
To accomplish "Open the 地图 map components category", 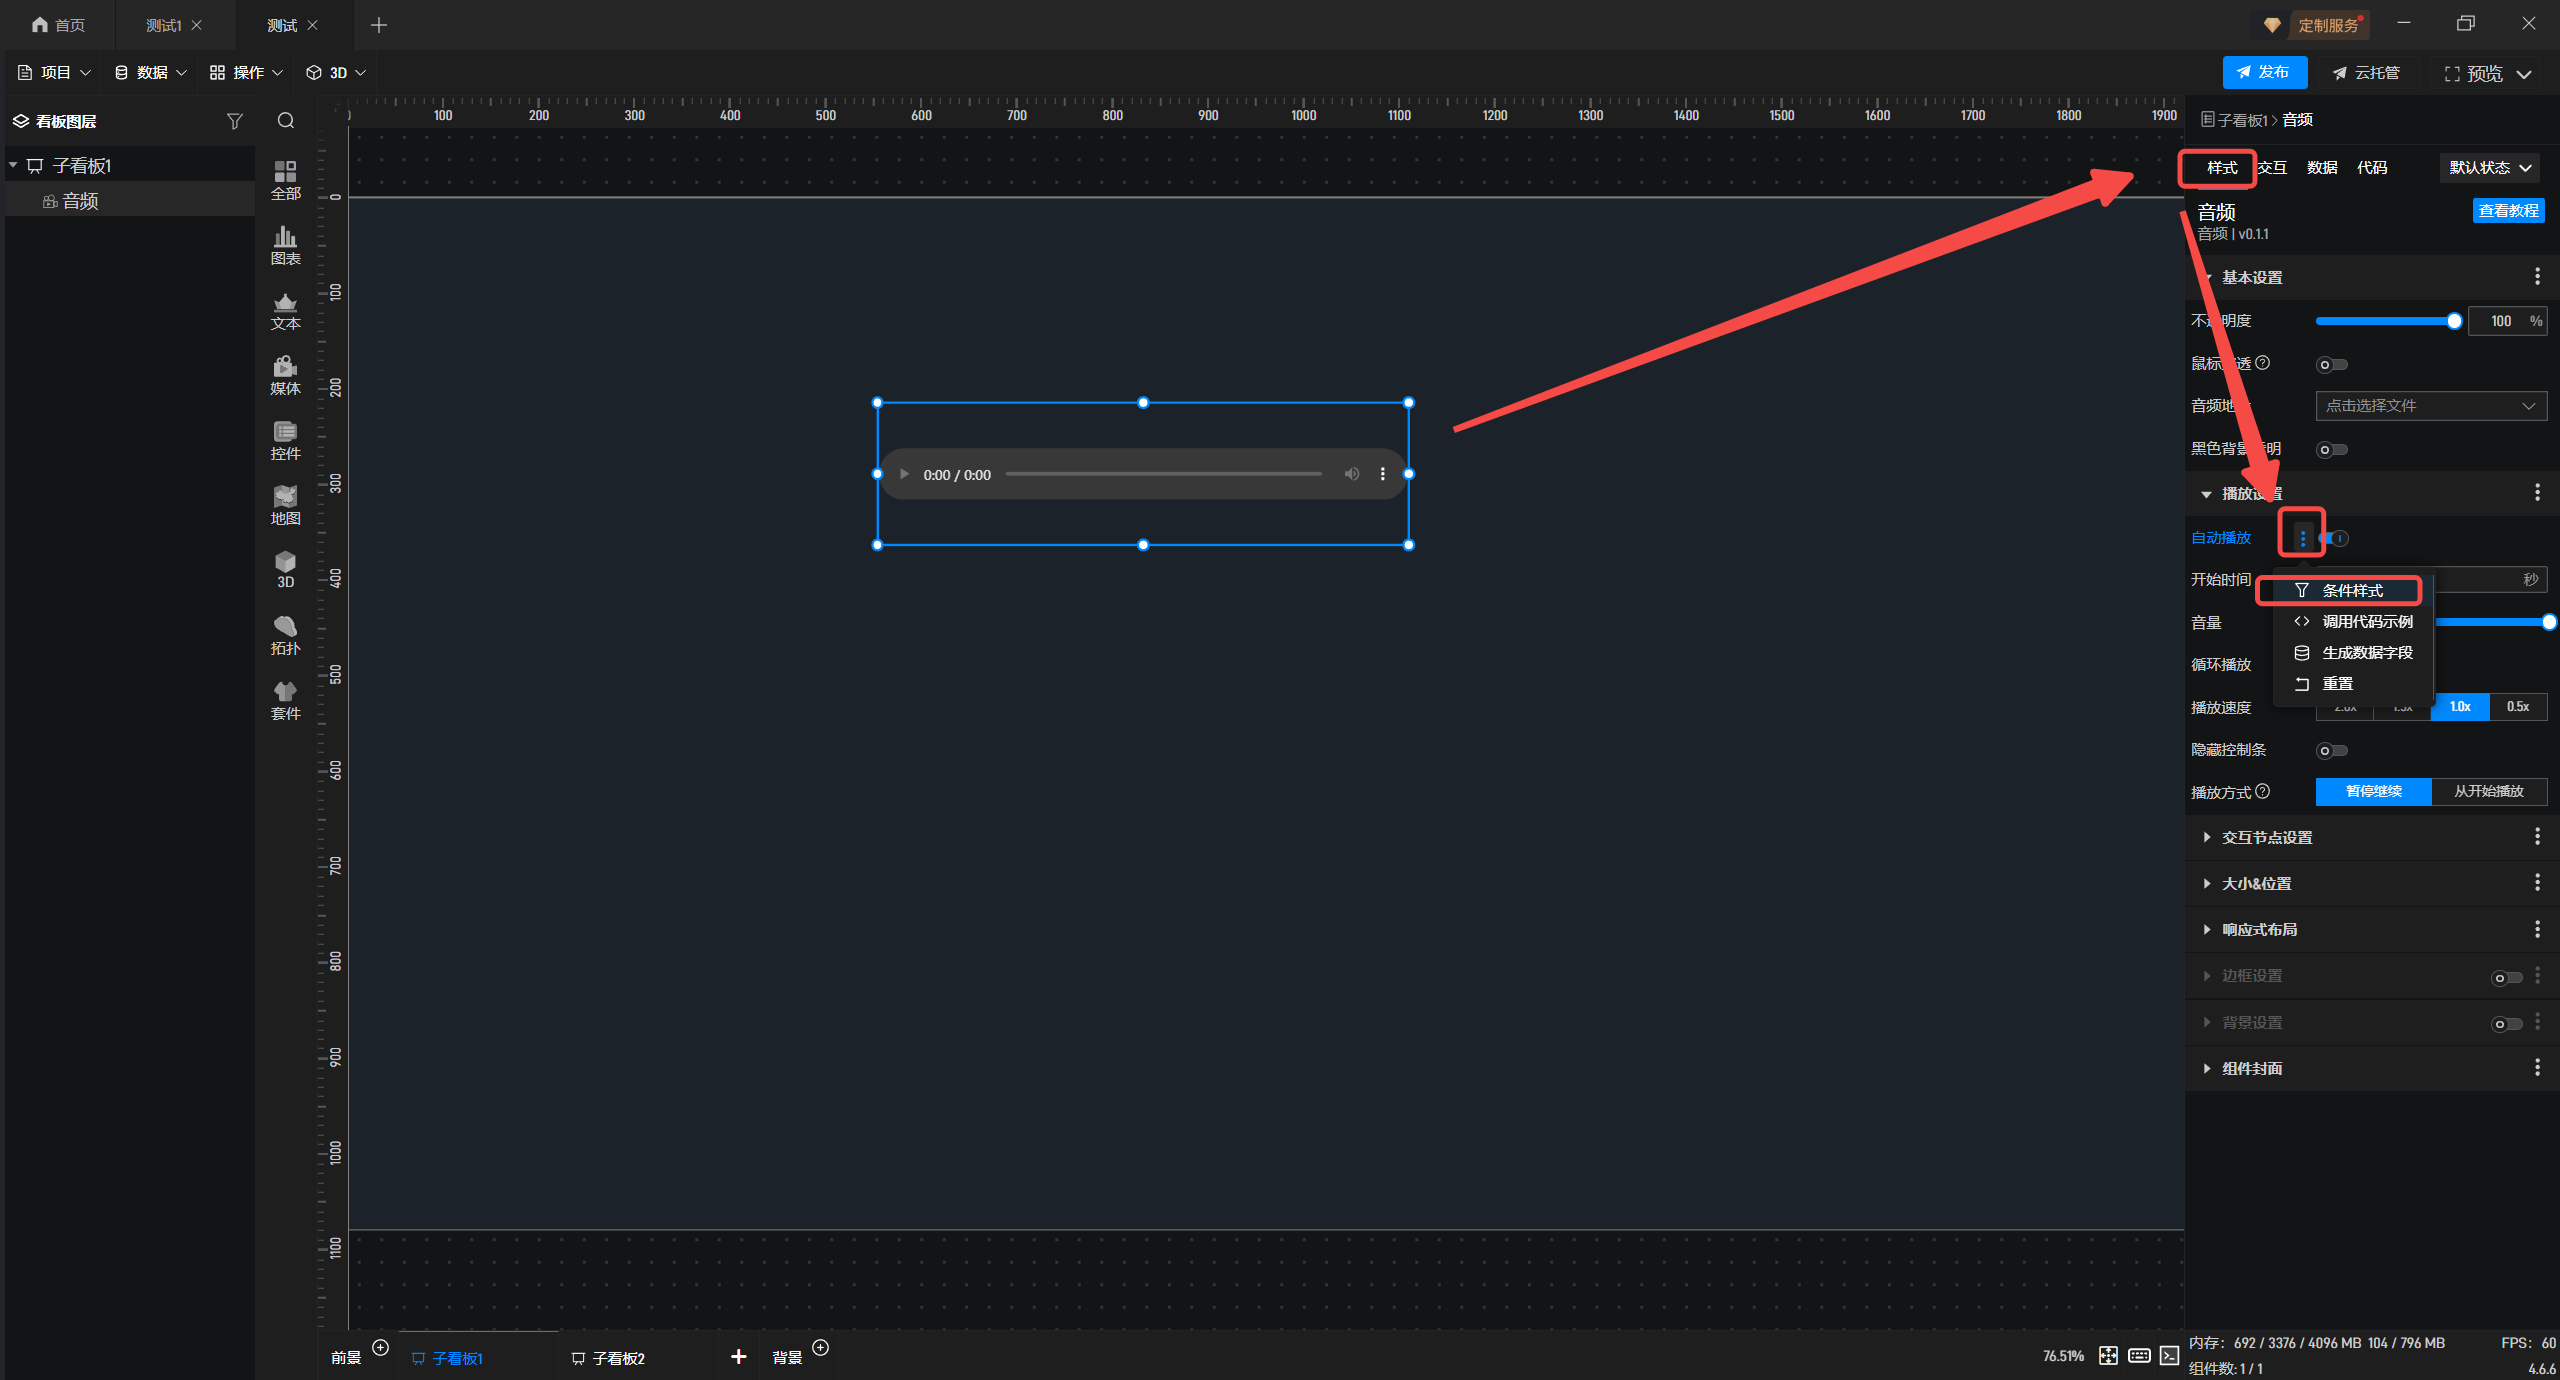I will point(285,504).
